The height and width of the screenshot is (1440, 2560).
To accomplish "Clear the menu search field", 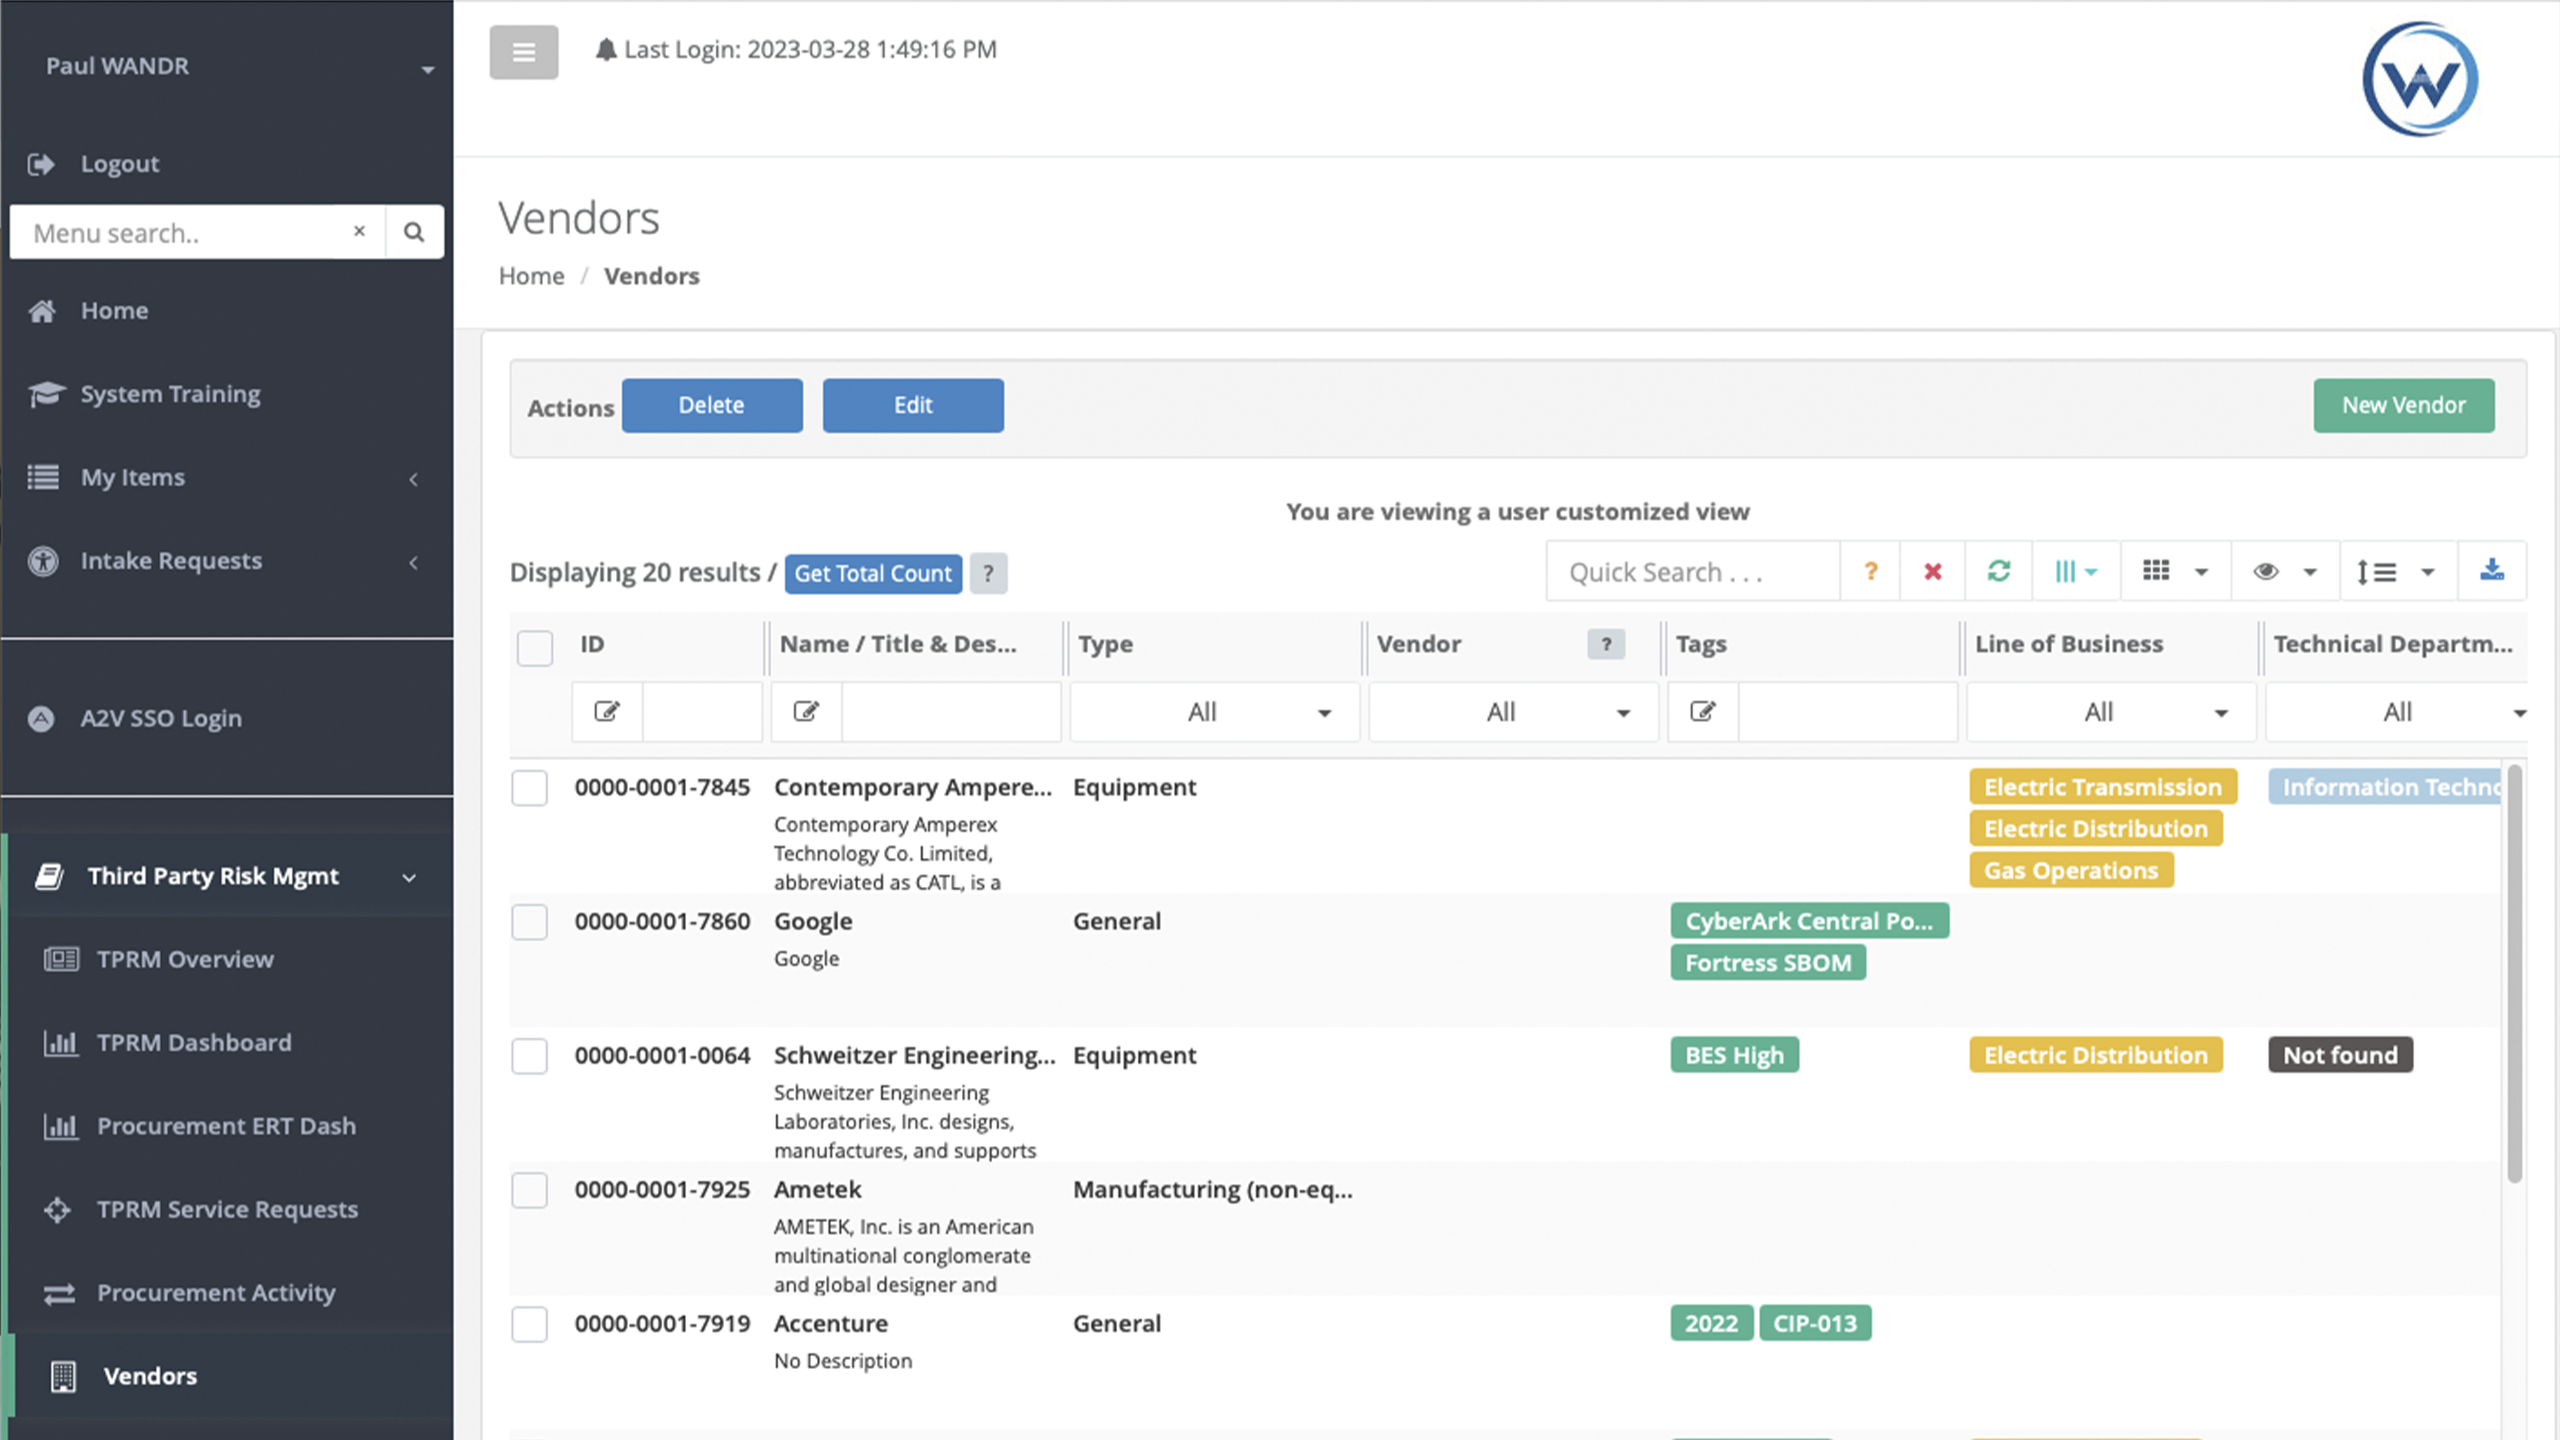I will 360,231.
